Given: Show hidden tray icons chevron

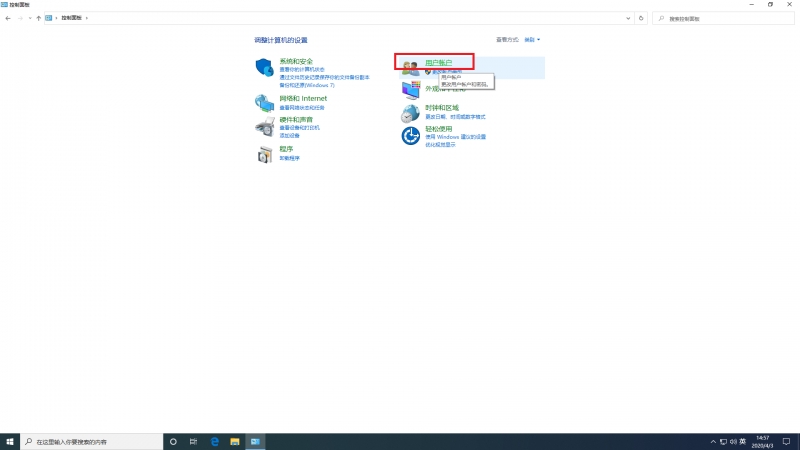Looking at the screenshot, I should coord(713,442).
